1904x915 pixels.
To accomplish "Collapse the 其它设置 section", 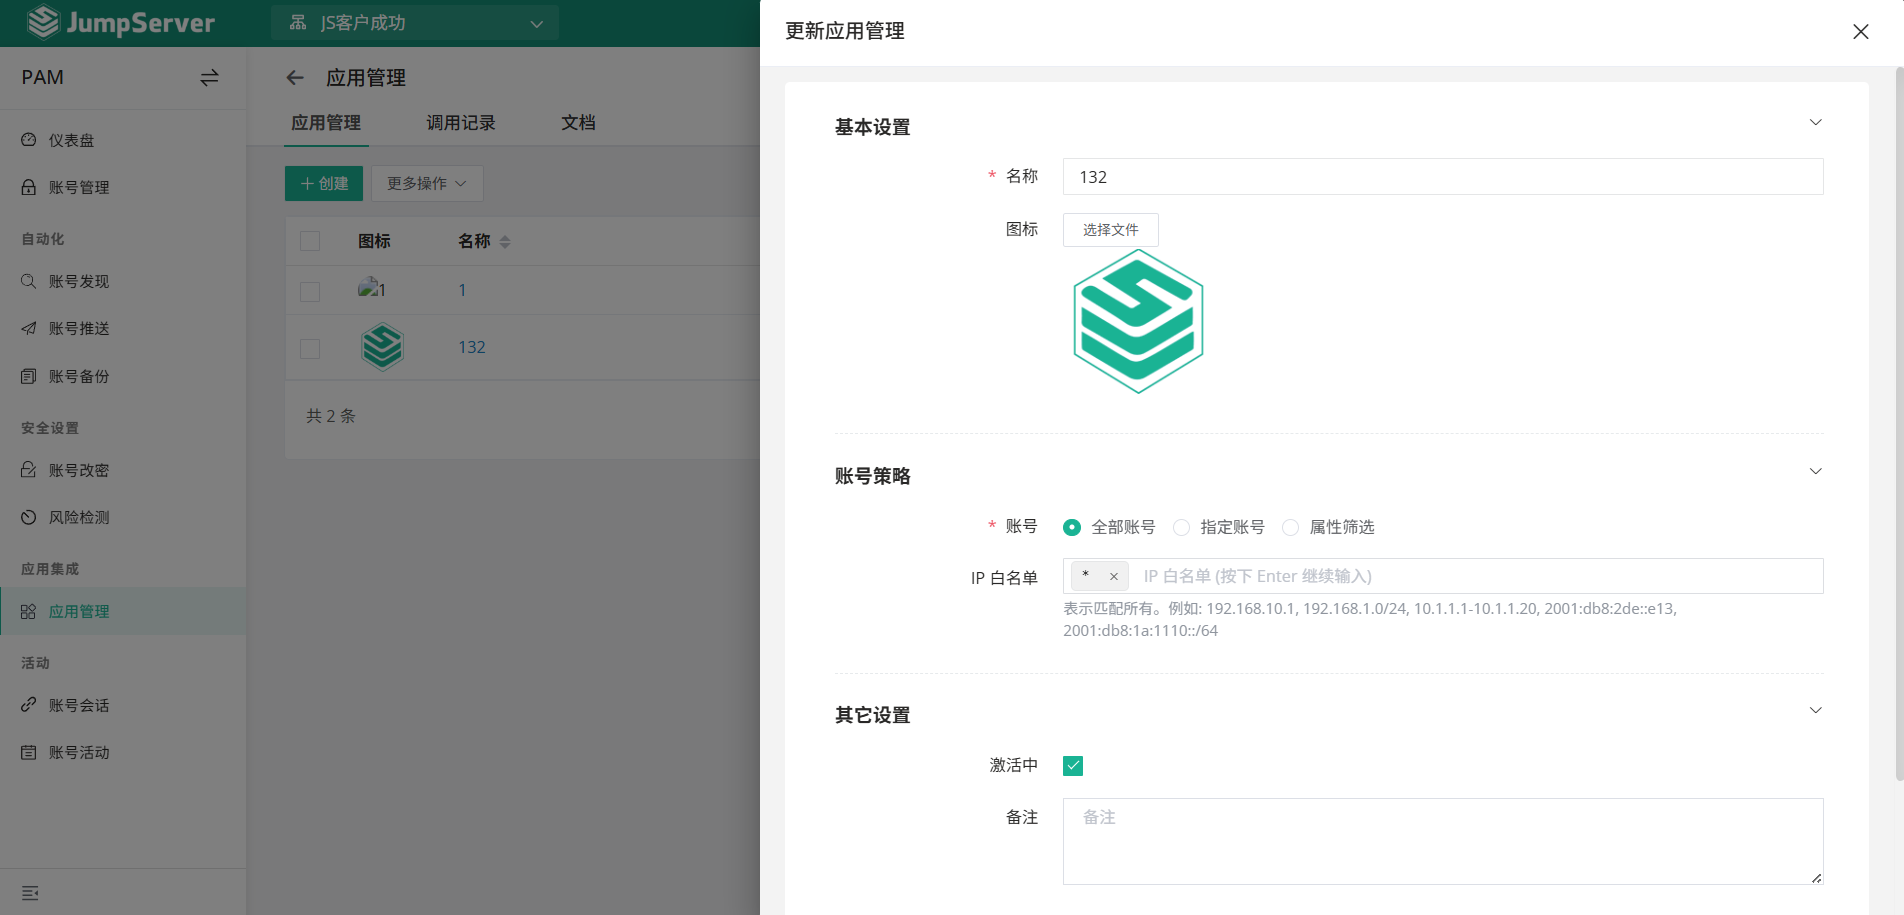I will (1815, 710).
